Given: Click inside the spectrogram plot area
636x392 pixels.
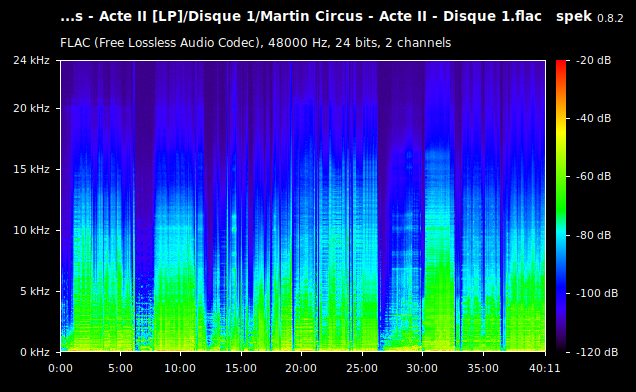Looking at the screenshot, I should point(303,206).
